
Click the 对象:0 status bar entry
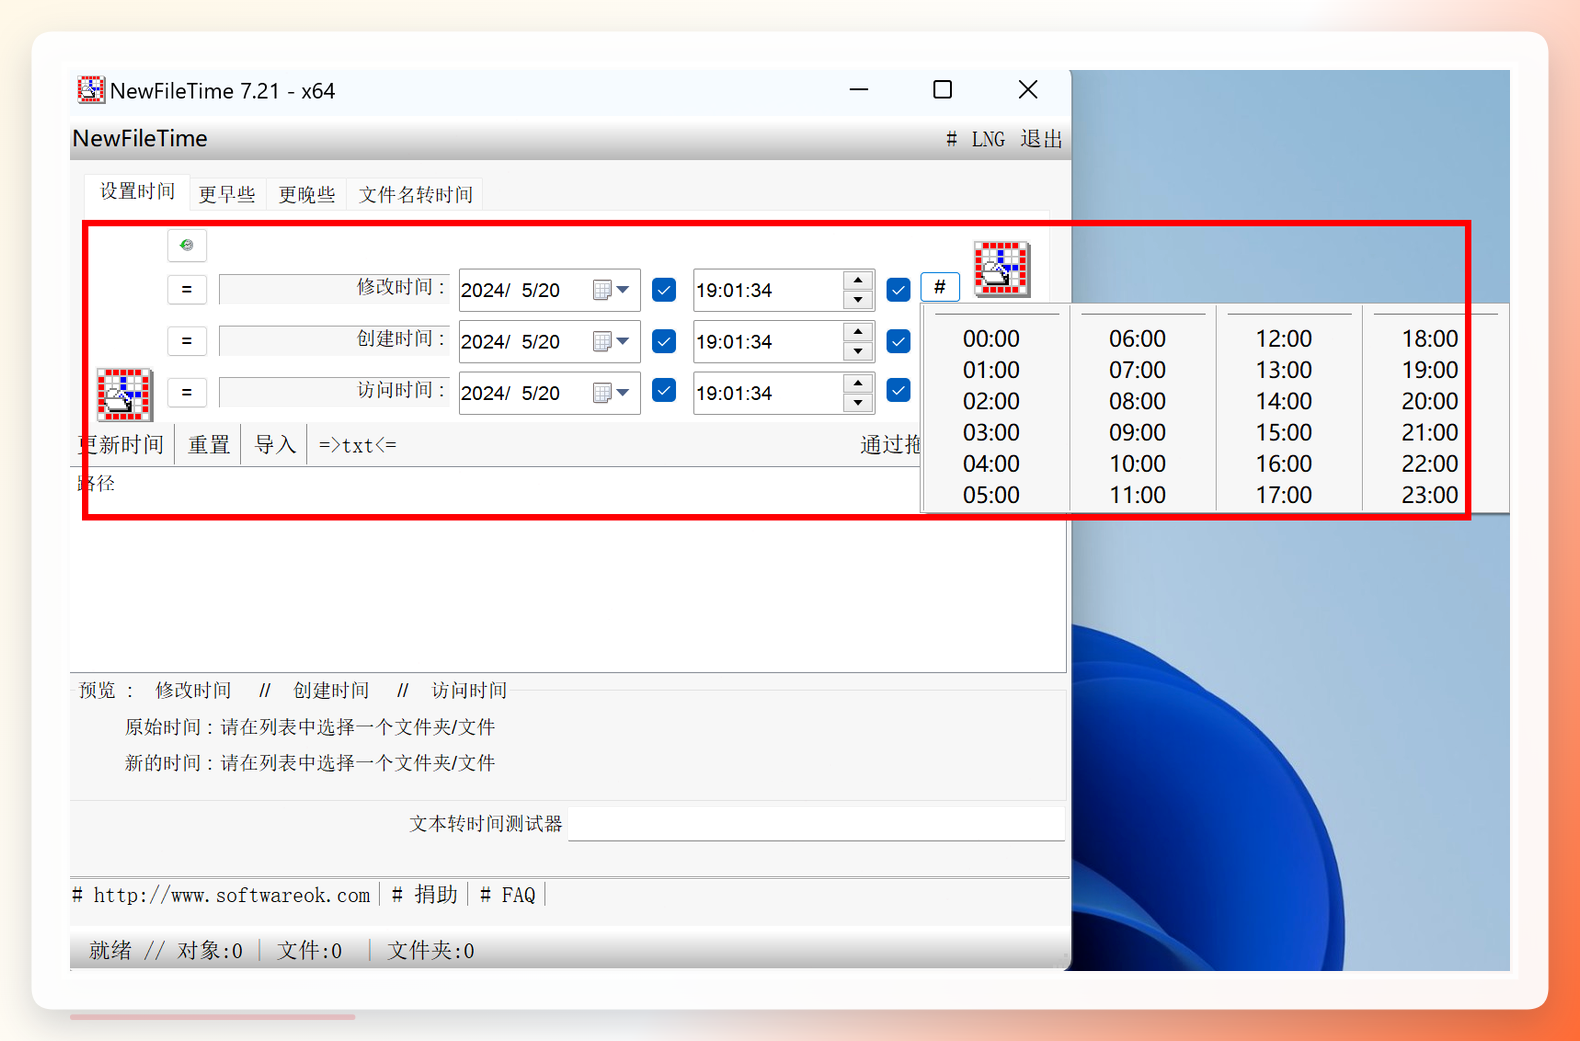click(x=210, y=950)
